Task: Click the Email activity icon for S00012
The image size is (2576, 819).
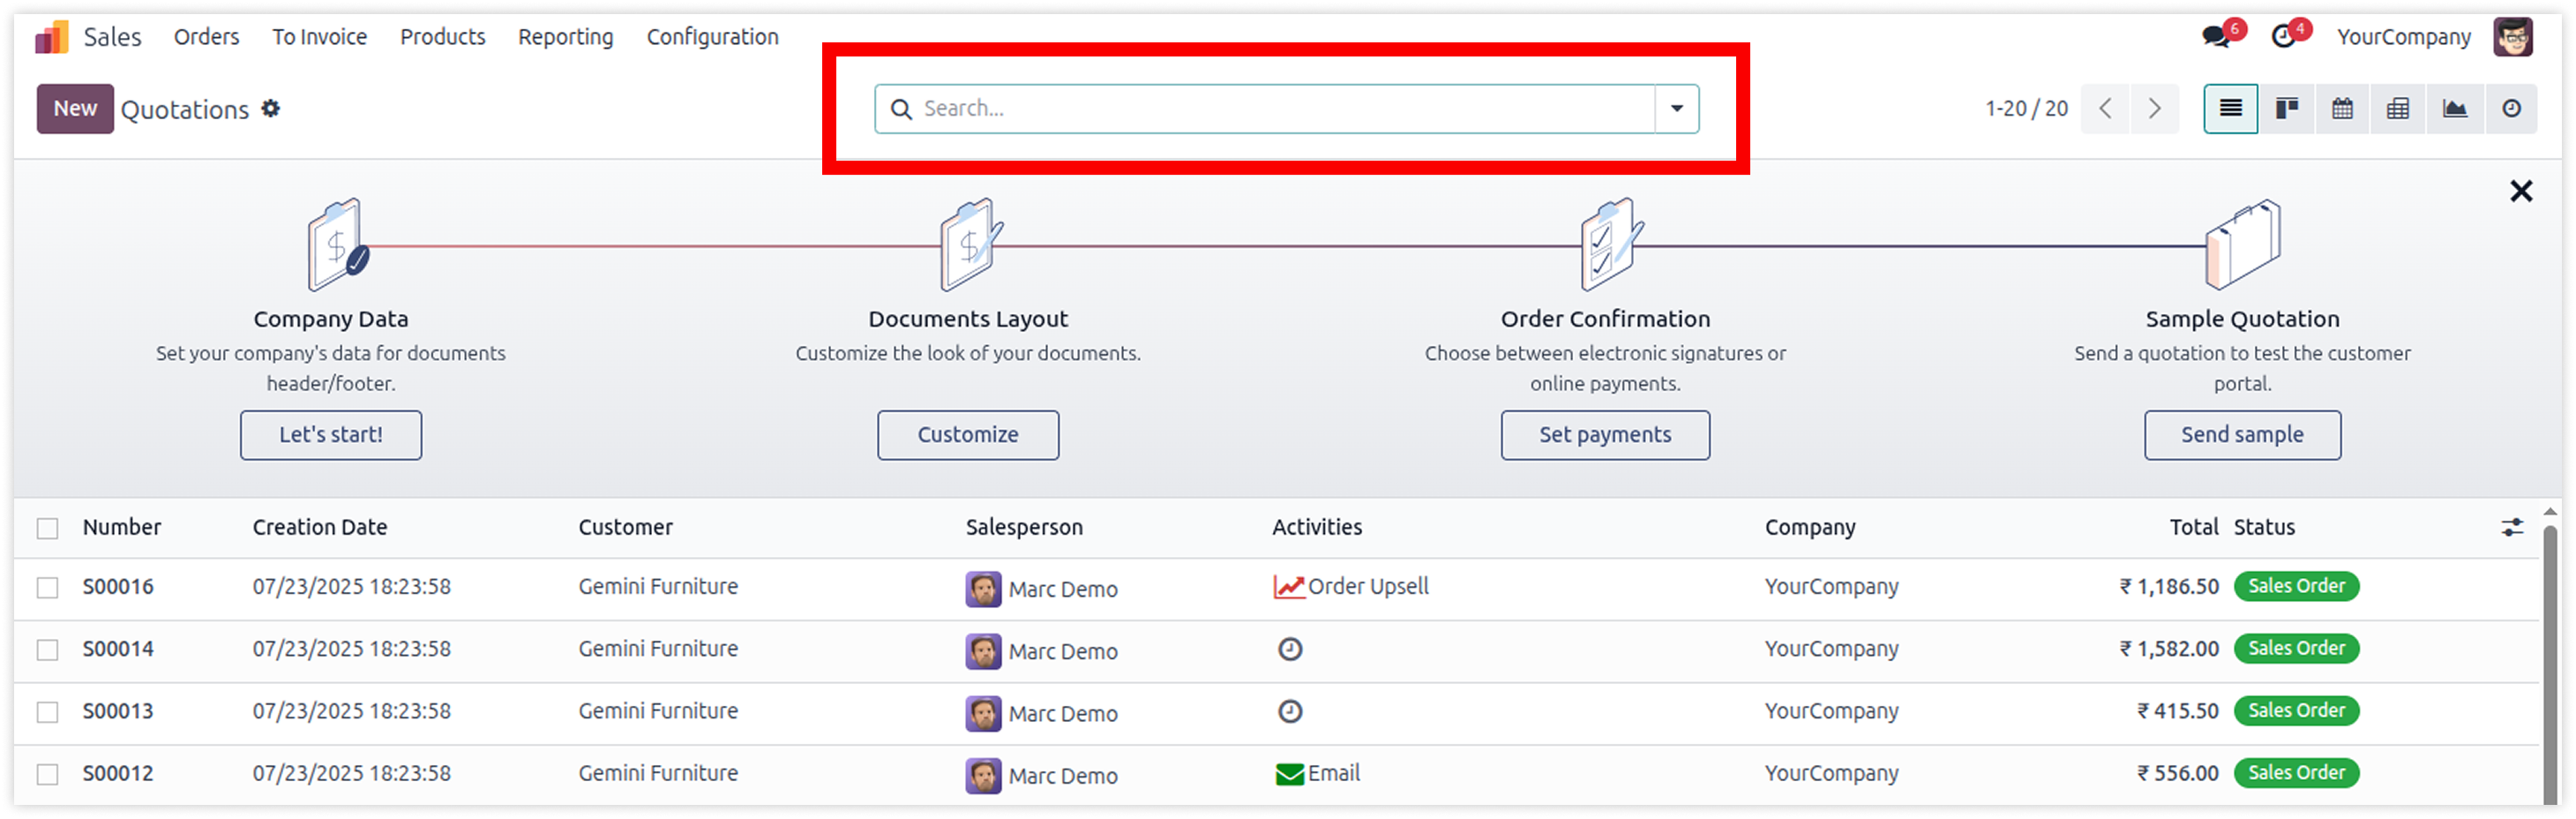Action: (x=1289, y=774)
